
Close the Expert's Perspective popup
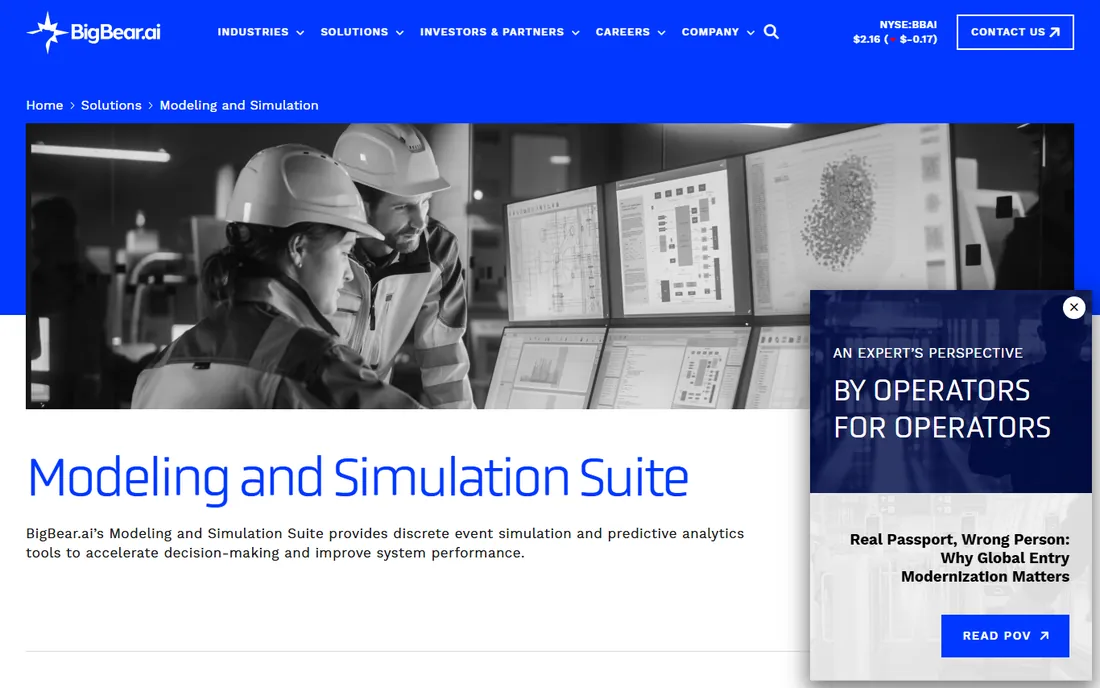1073,307
